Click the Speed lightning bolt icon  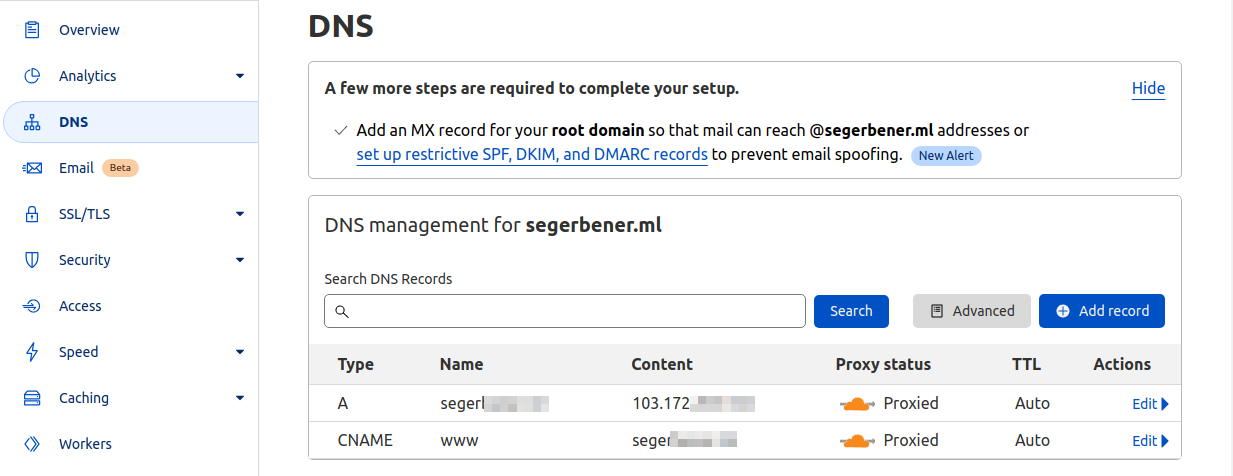click(x=32, y=352)
